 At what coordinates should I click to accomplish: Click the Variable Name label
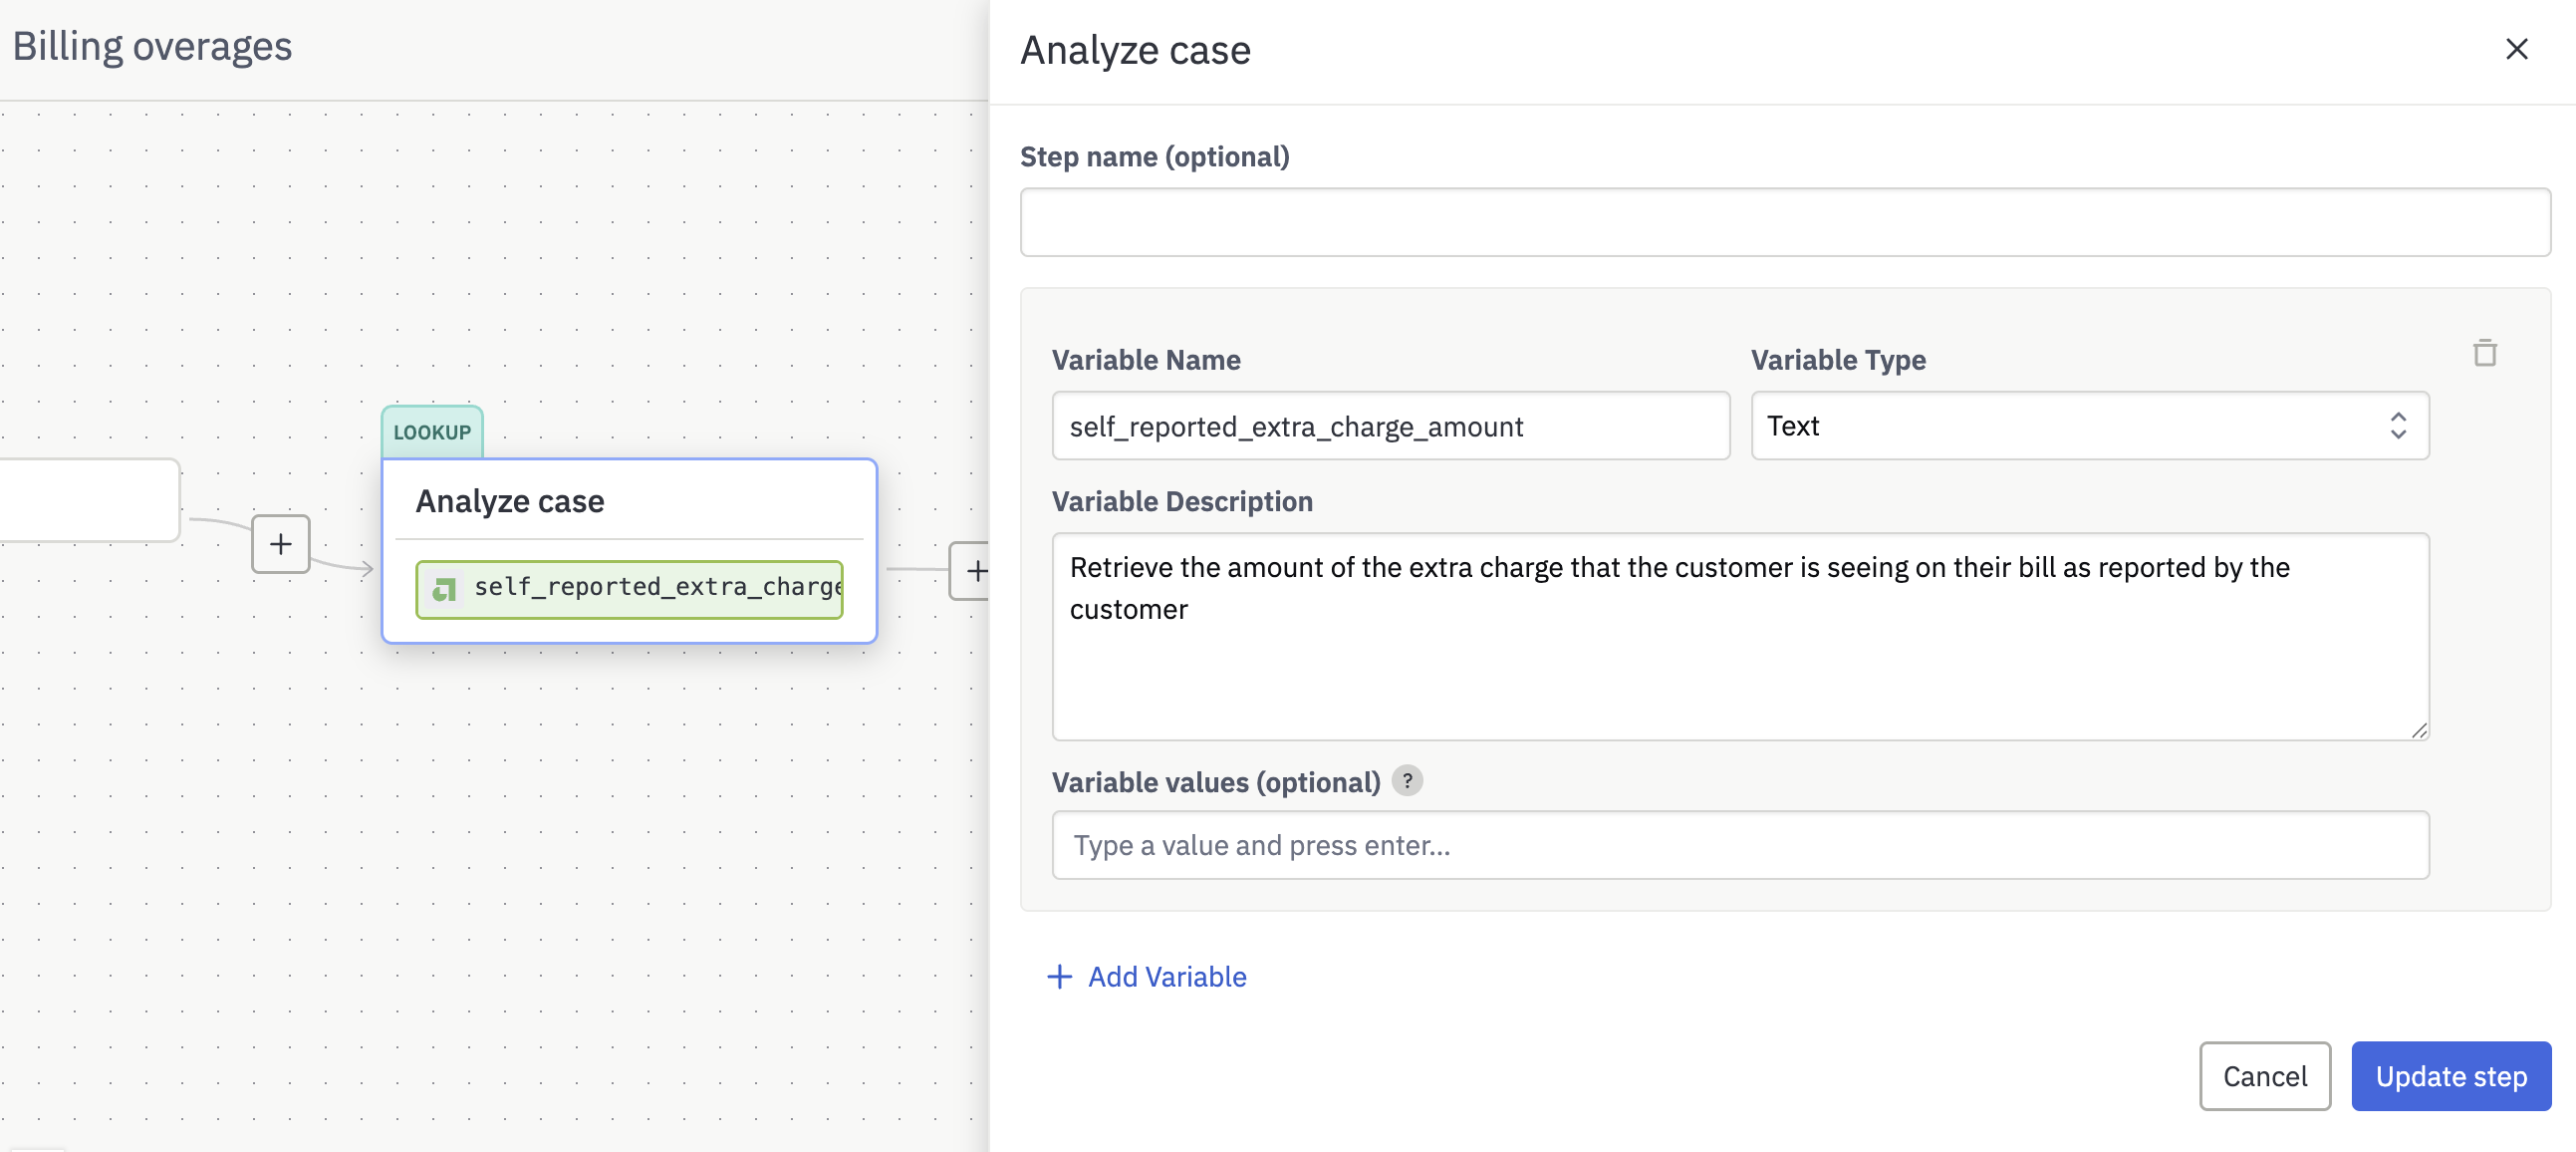[x=1146, y=360]
